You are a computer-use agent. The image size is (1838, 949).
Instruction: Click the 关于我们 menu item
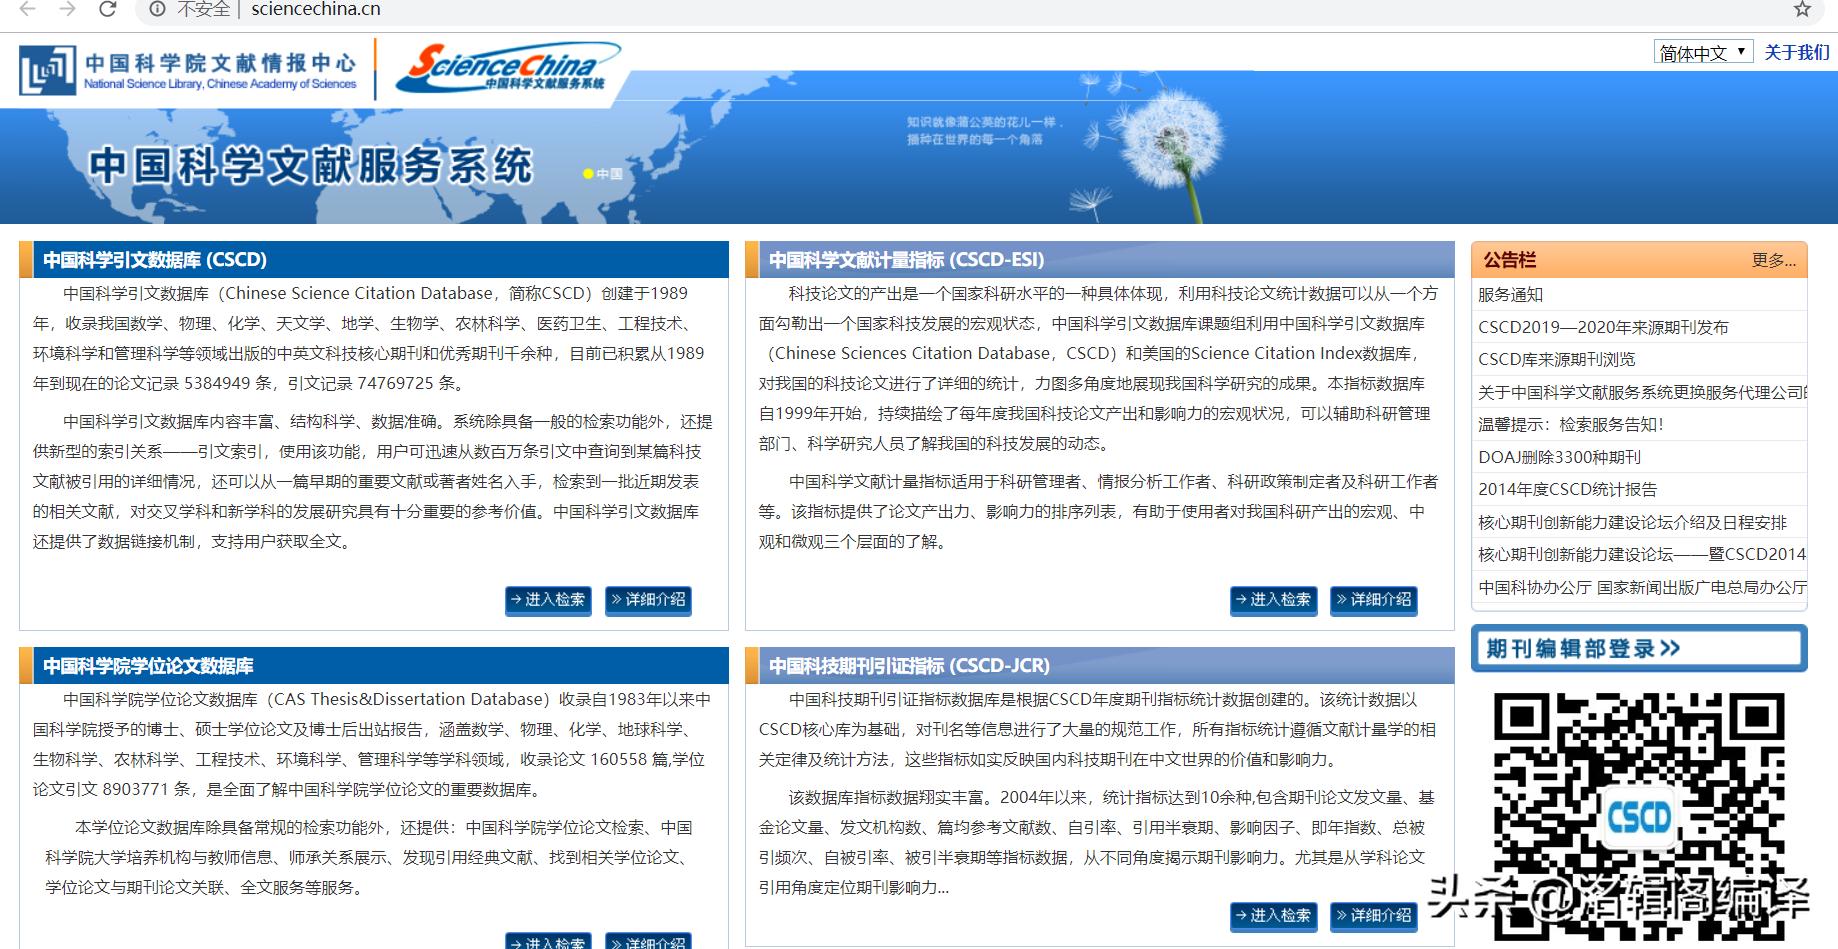pyautogui.click(x=1796, y=51)
